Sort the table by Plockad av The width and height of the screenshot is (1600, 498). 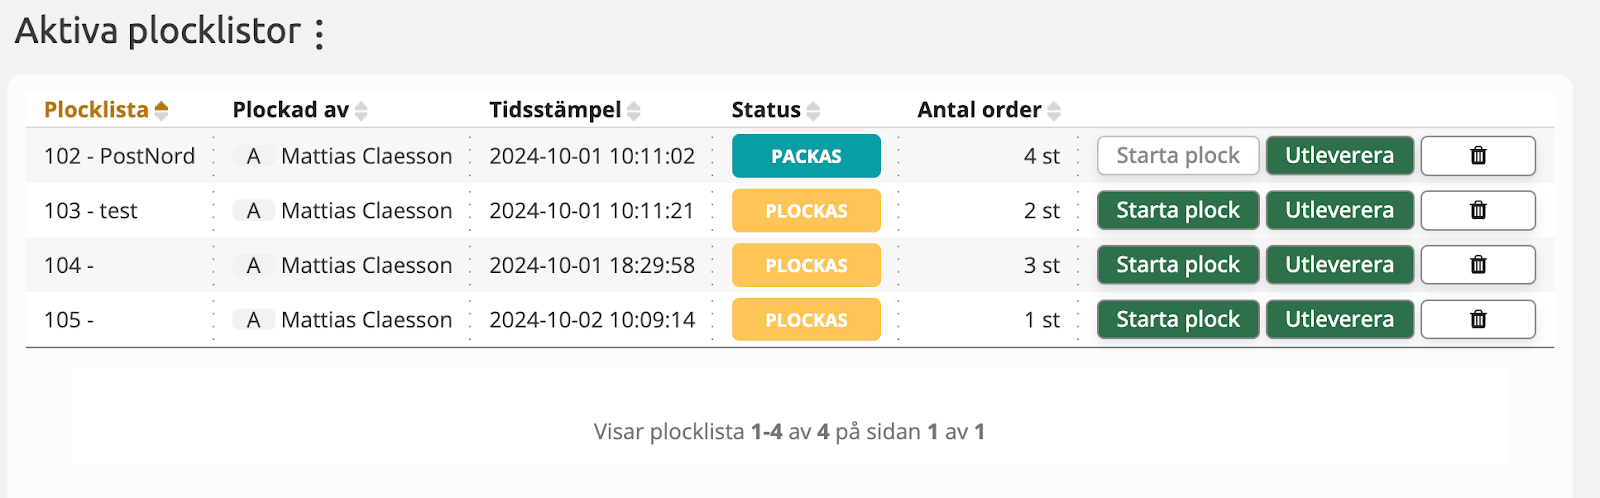pyautogui.click(x=361, y=110)
